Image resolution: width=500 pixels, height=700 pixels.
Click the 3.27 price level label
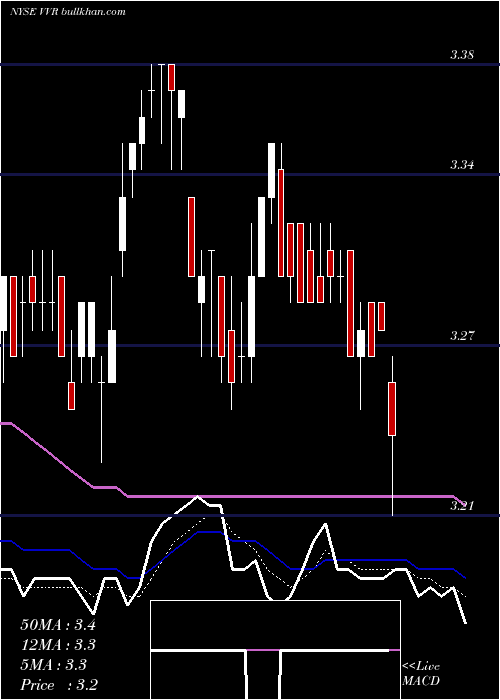(x=462, y=336)
